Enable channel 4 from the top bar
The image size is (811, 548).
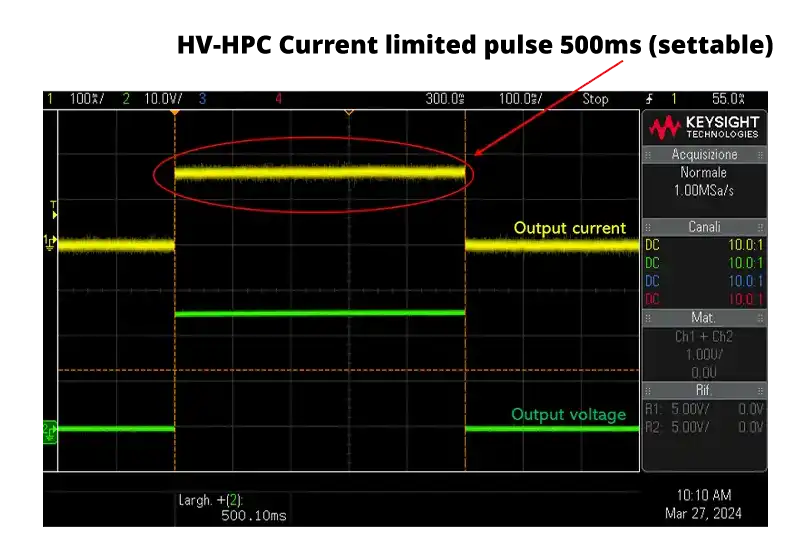pyautogui.click(x=278, y=99)
